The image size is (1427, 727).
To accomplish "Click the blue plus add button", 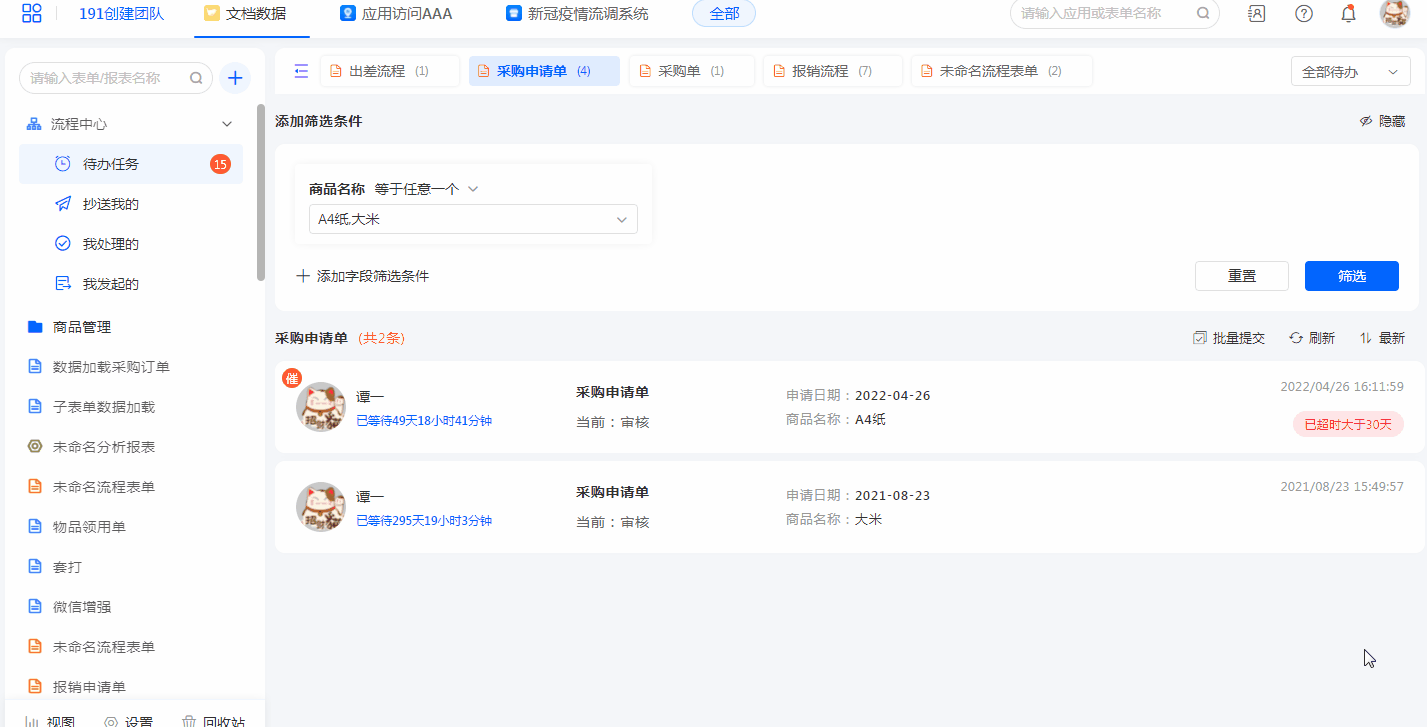I will click(x=234, y=78).
